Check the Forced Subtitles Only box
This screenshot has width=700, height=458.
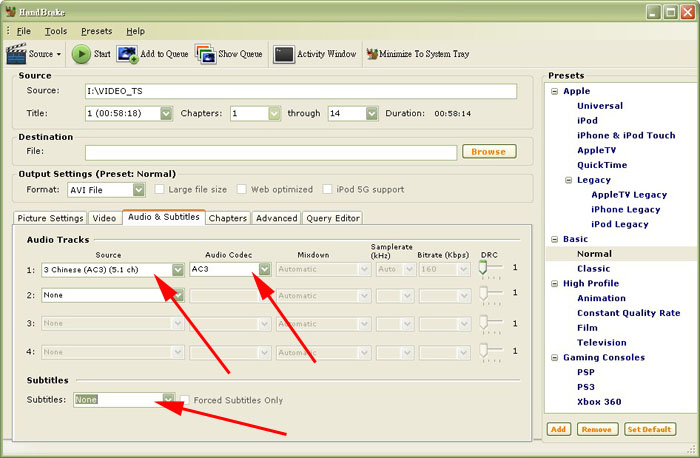pos(185,400)
